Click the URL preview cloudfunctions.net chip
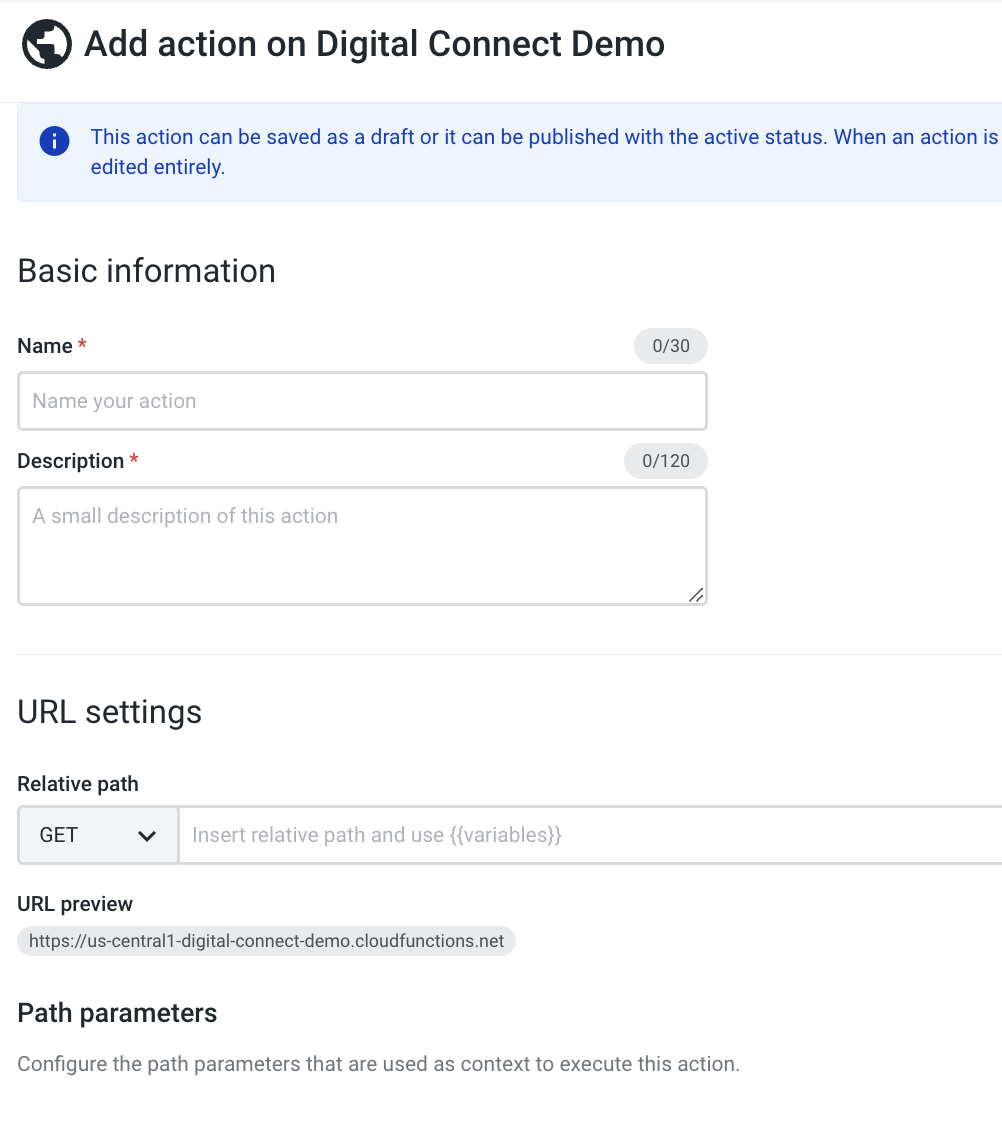Image resolution: width=1002 pixels, height=1122 pixels. click(265, 940)
